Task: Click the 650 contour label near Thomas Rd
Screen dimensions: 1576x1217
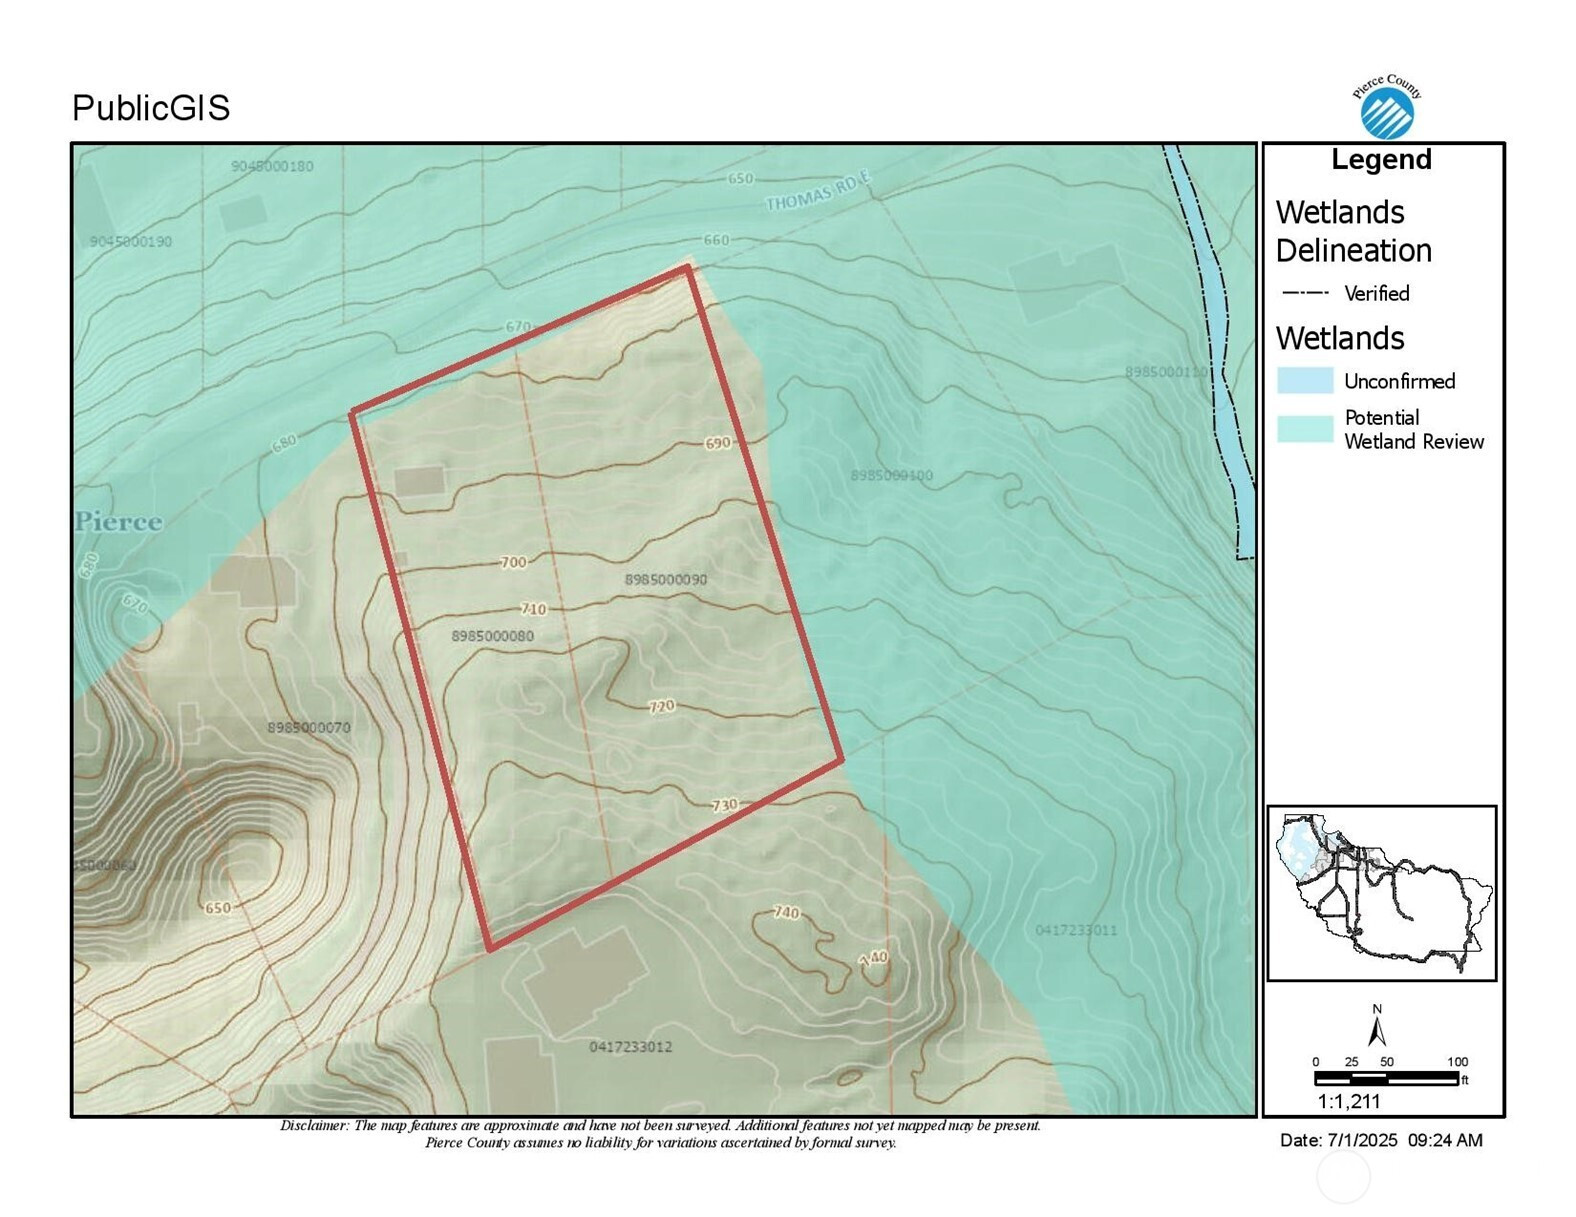Action: tap(740, 179)
